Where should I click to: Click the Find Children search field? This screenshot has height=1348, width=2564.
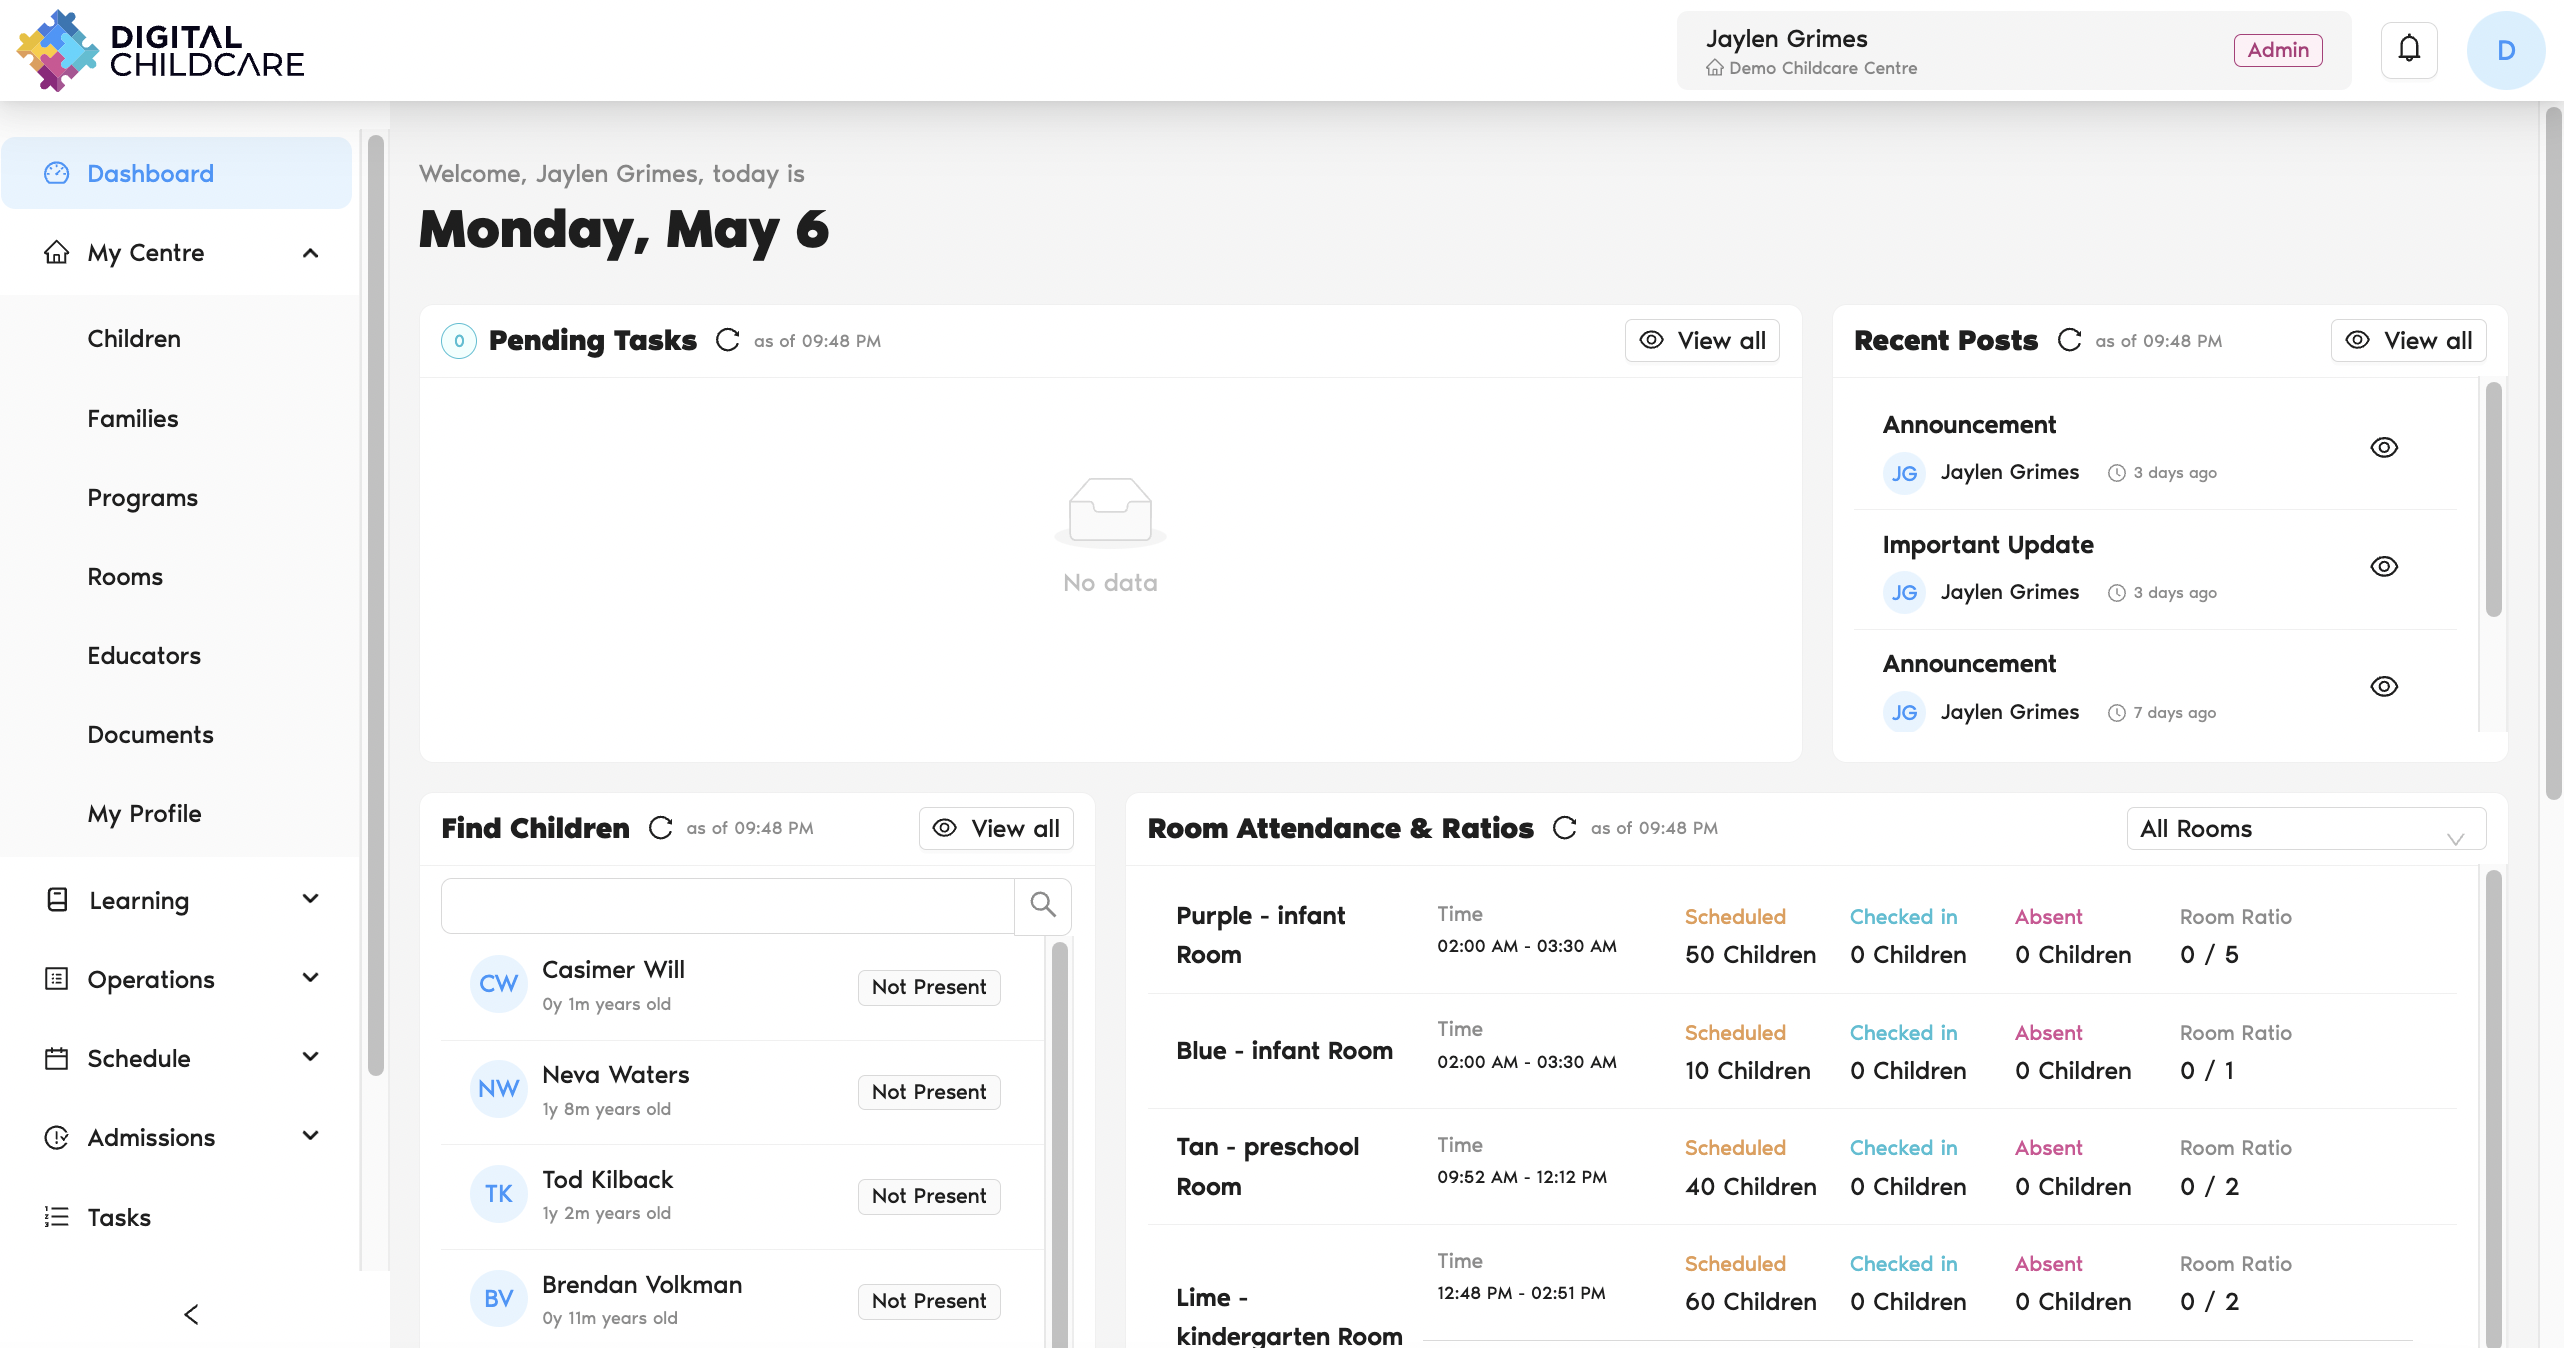728,906
